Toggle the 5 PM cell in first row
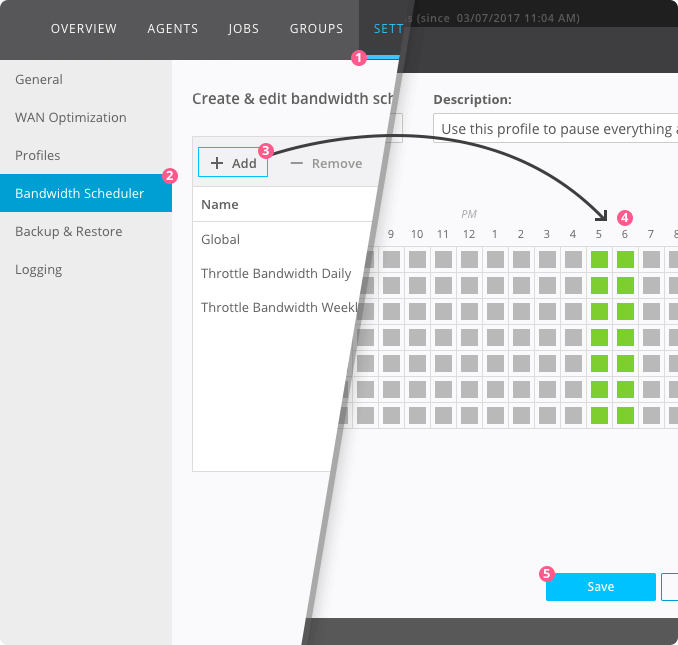The image size is (678, 645). 599,260
